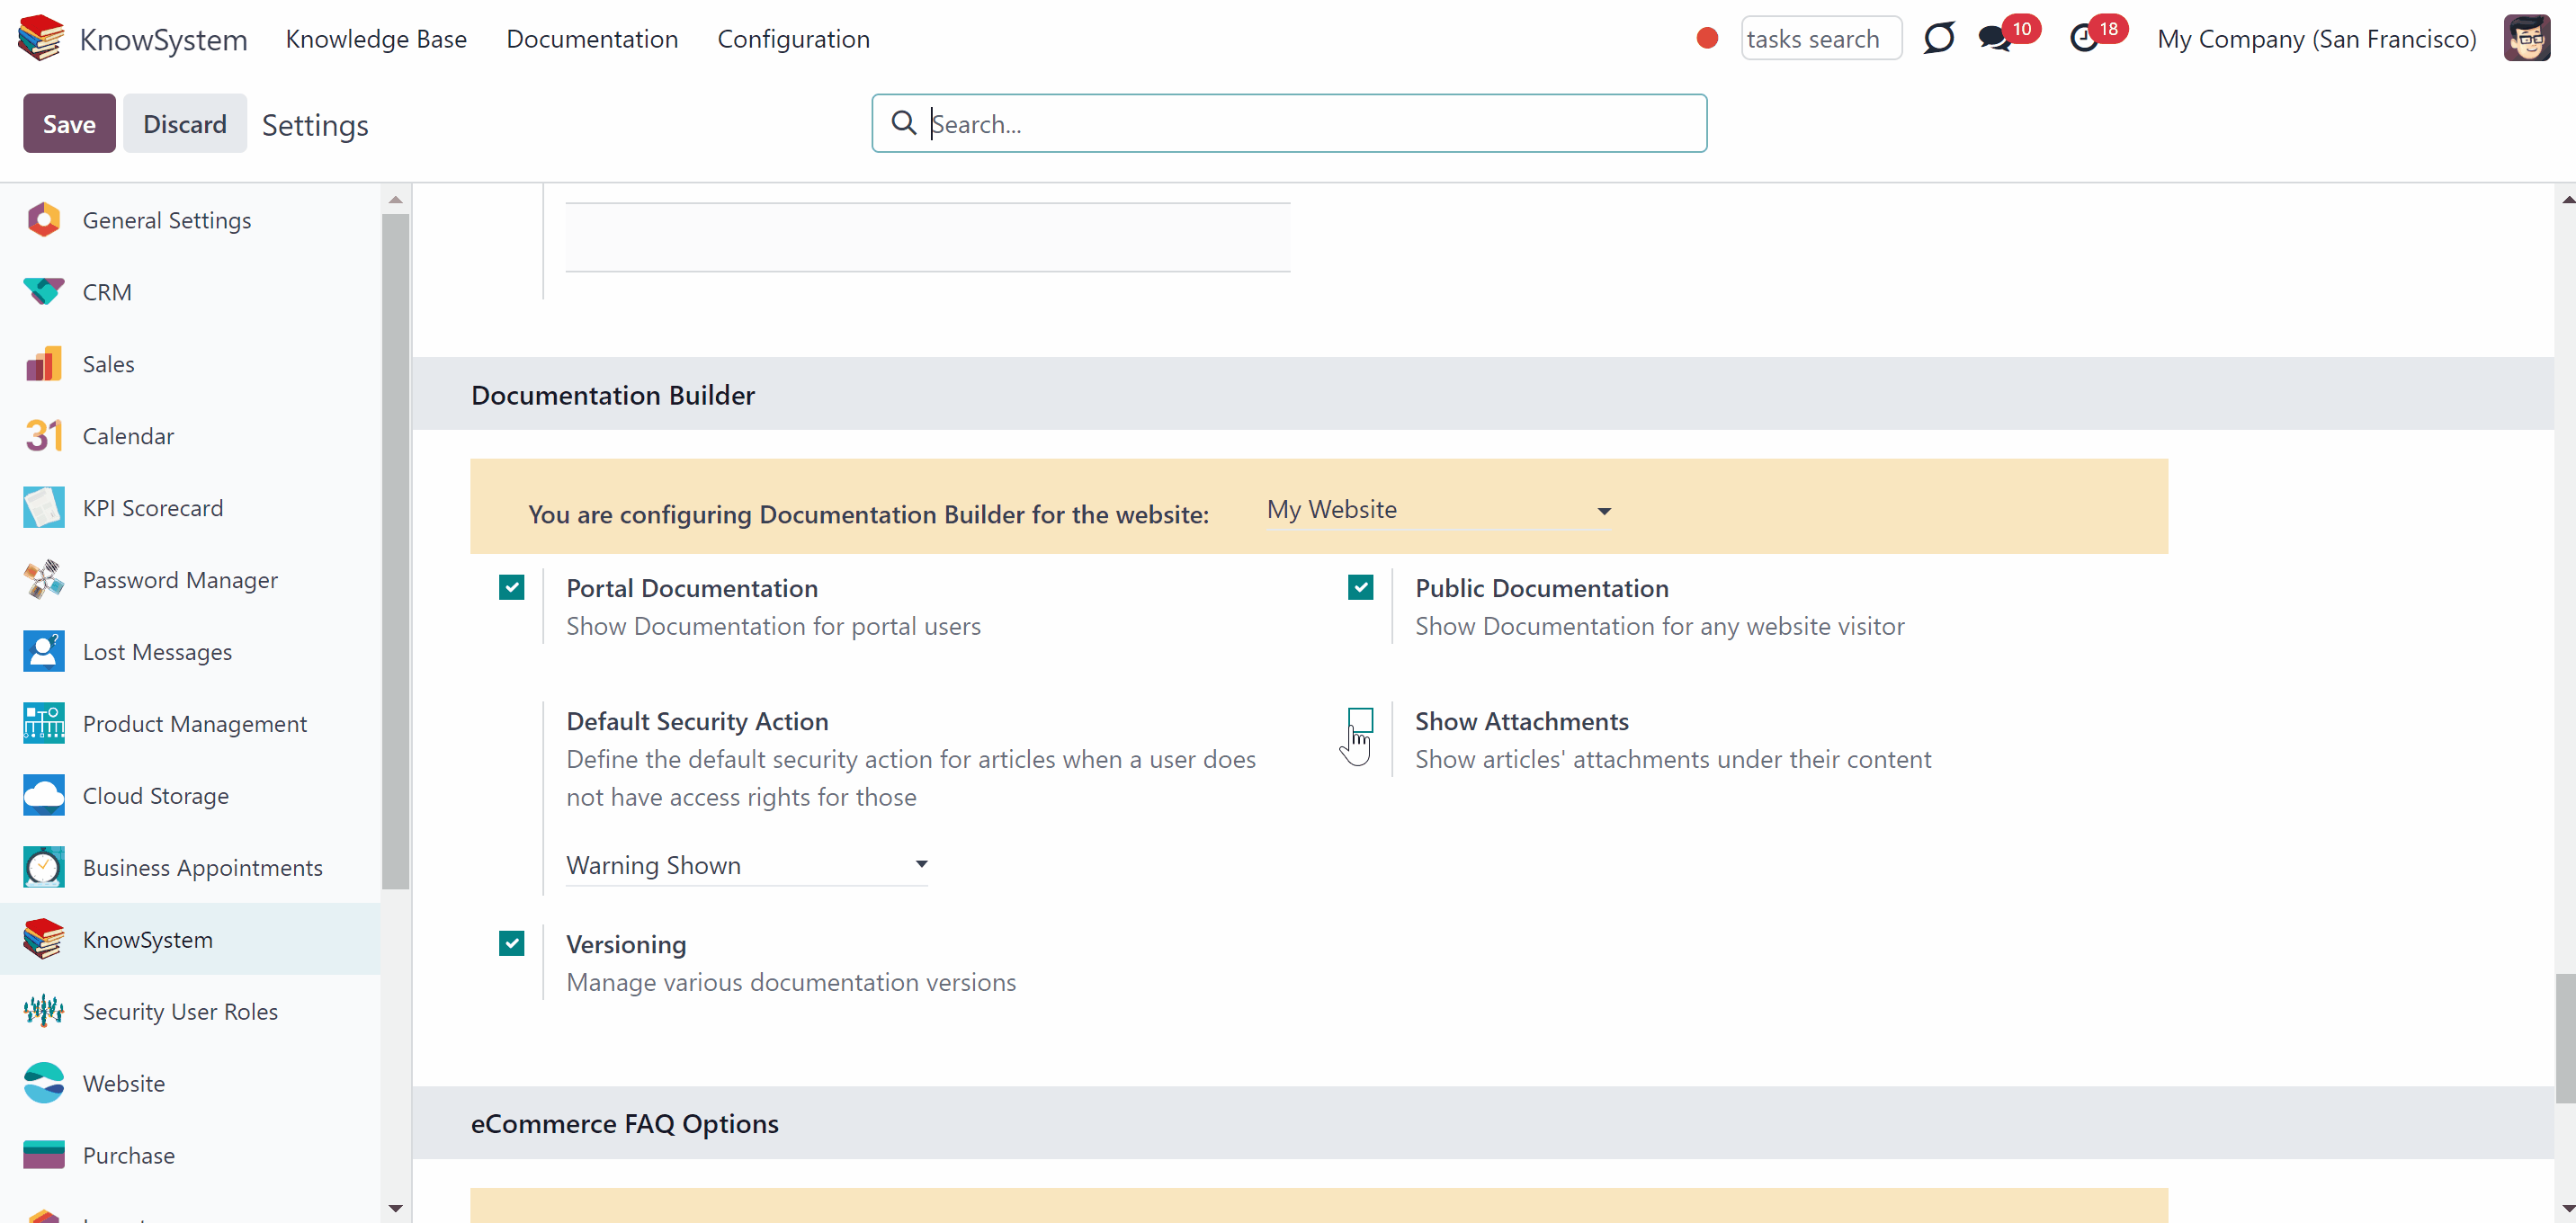
Task: Open the Configuration menu
Action: (x=793, y=39)
